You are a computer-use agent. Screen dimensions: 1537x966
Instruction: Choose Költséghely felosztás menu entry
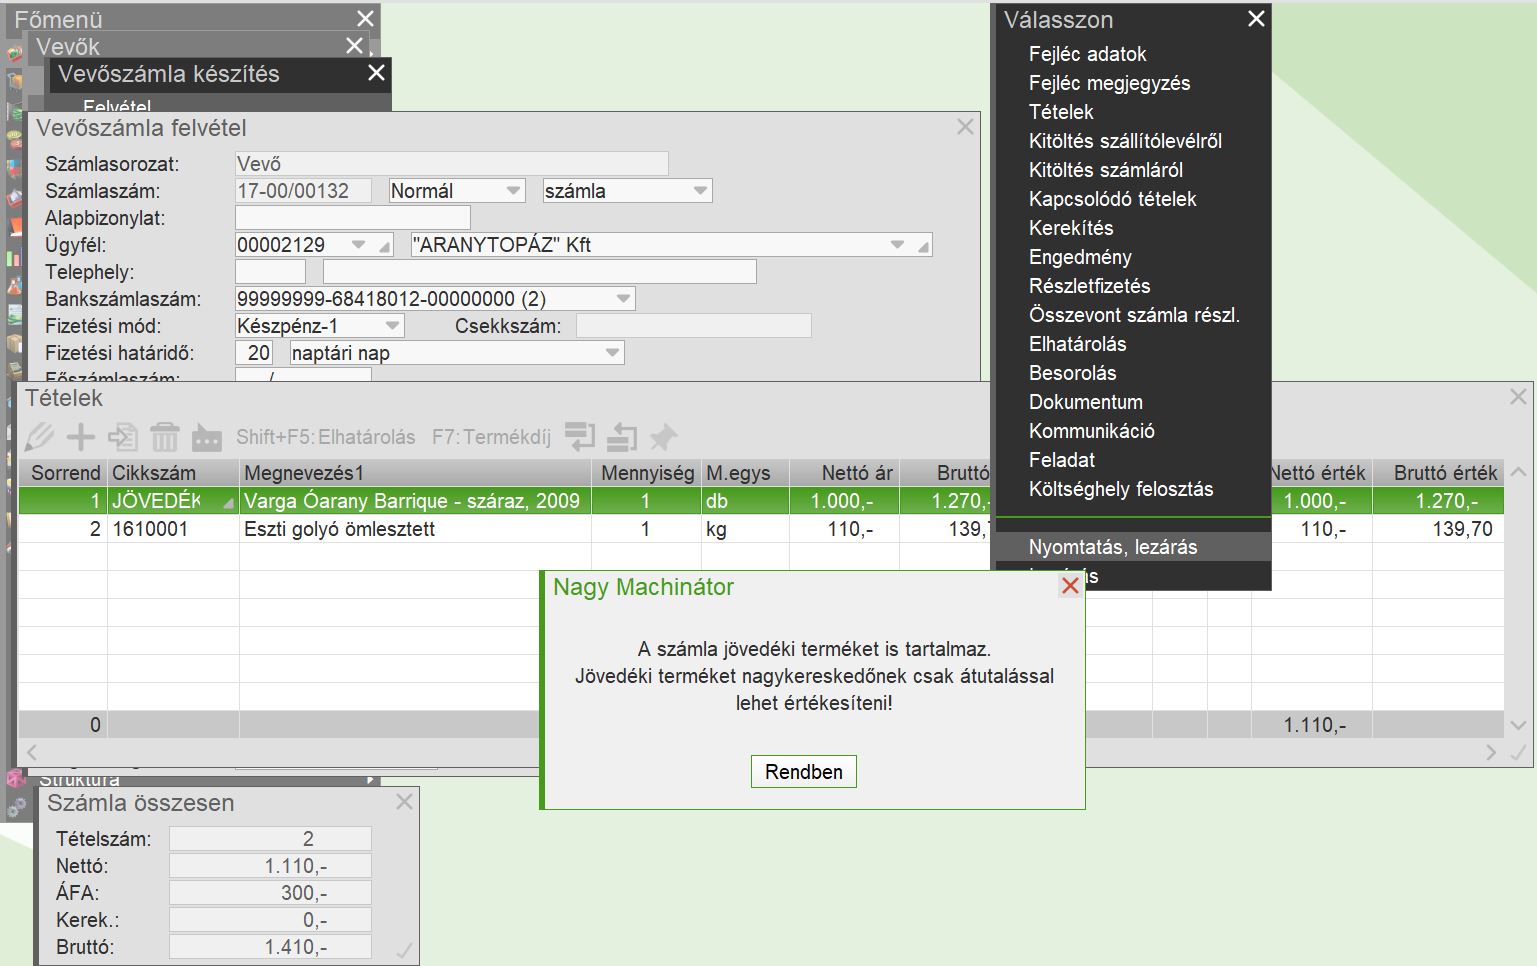pyautogui.click(x=1121, y=489)
